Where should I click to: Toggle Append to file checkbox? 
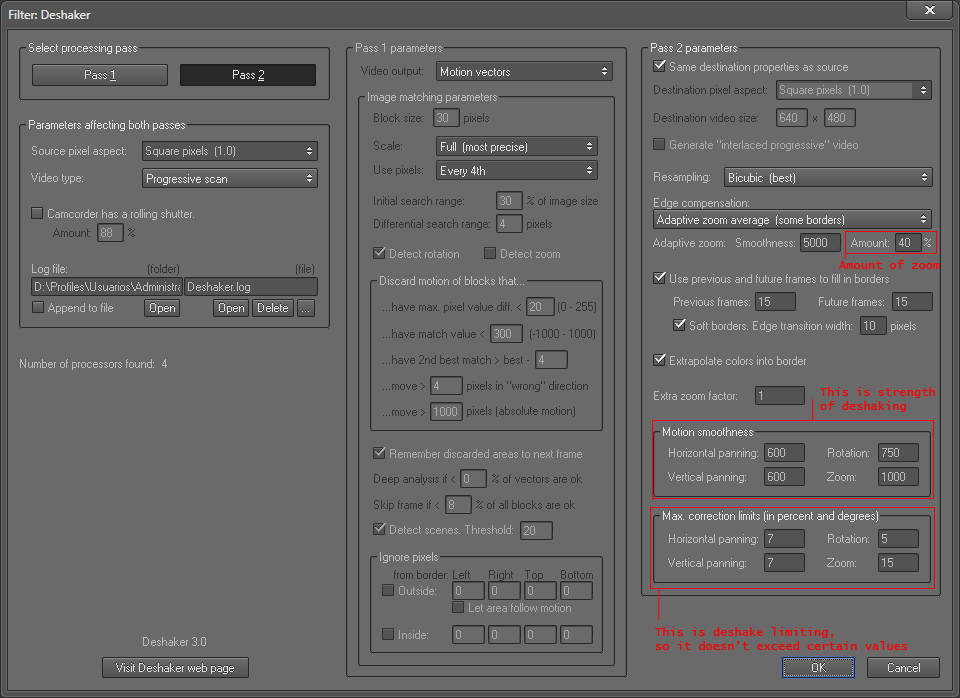tap(38, 307)
